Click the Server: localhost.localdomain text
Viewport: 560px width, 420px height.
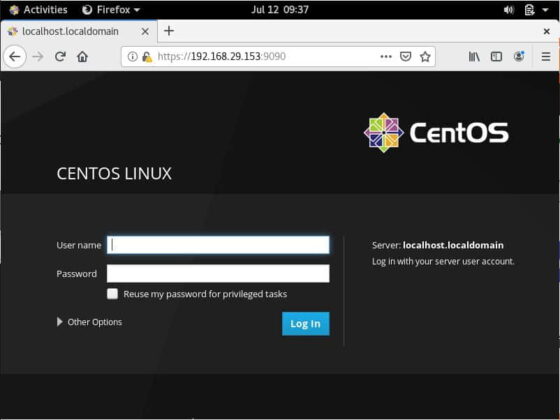tap(438, 245)
